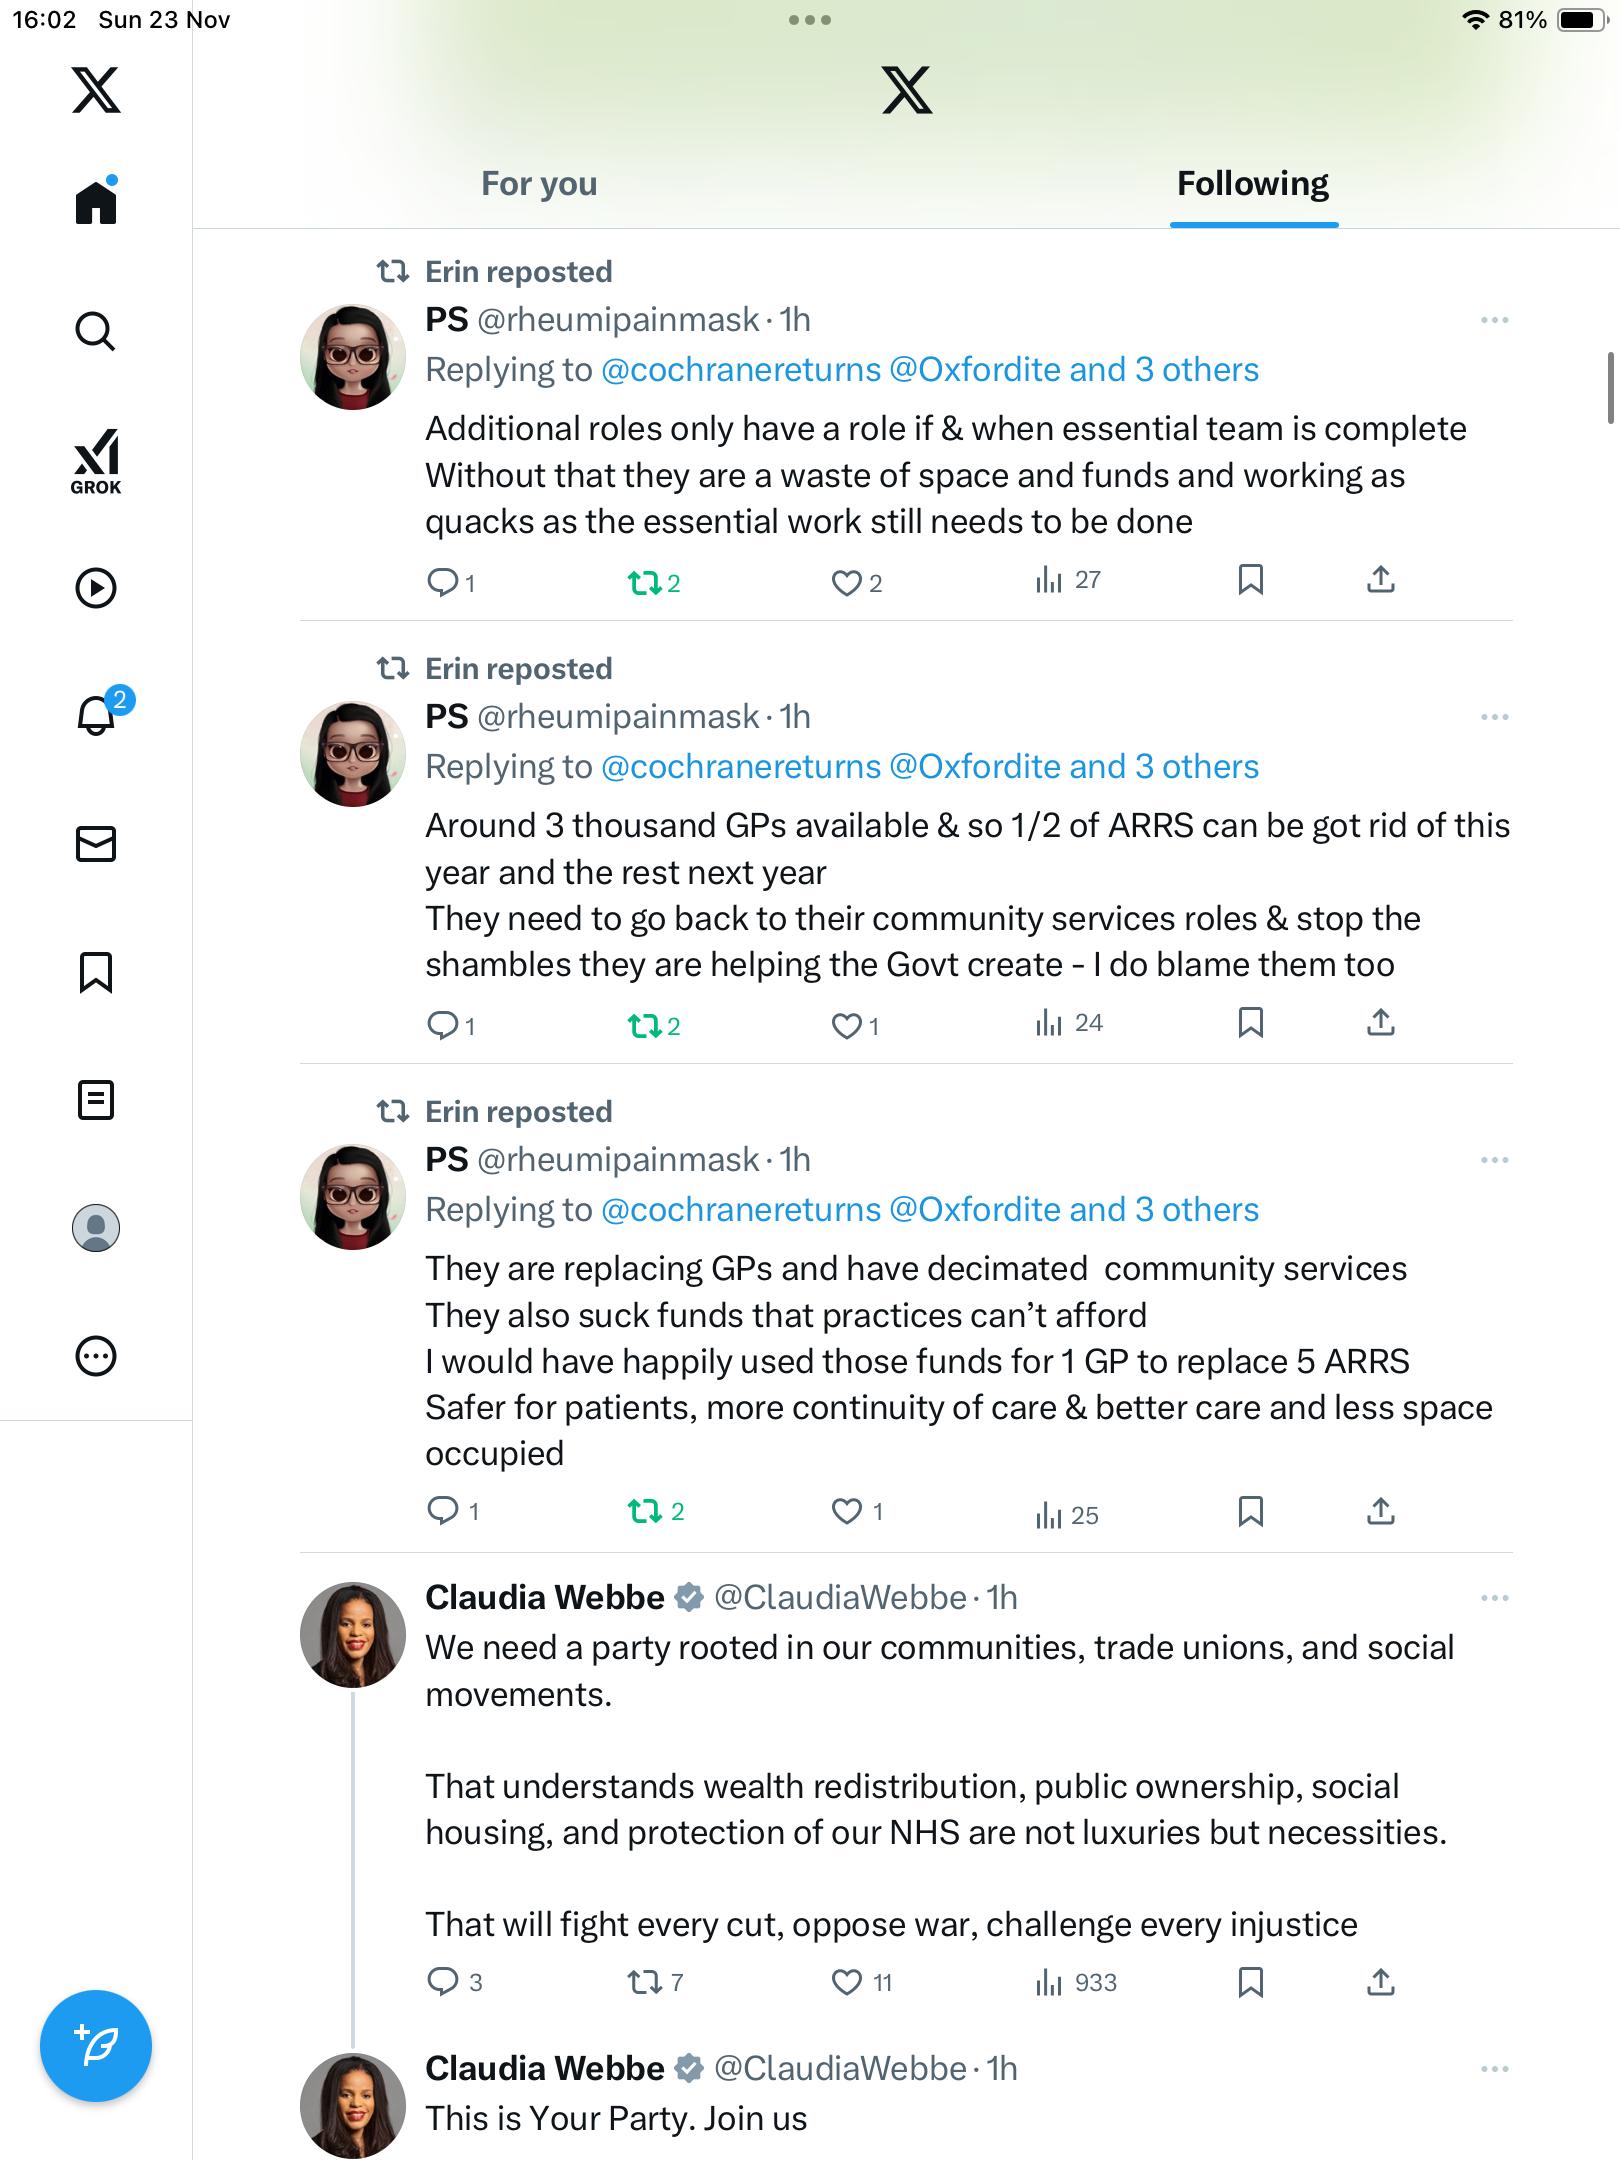This screenshot has width=1620, height=2160.
Task: Open Claudia Webbe's profile name link
Action: (545, 1598)
